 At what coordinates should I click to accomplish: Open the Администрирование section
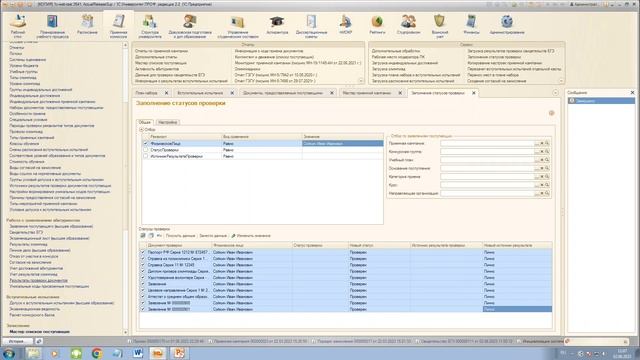507,24
